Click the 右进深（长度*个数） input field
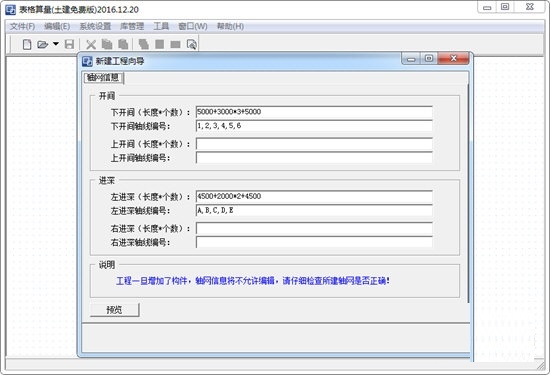This screenshot has height=375, width=550. pyautogui.click(x=314, y=228)
